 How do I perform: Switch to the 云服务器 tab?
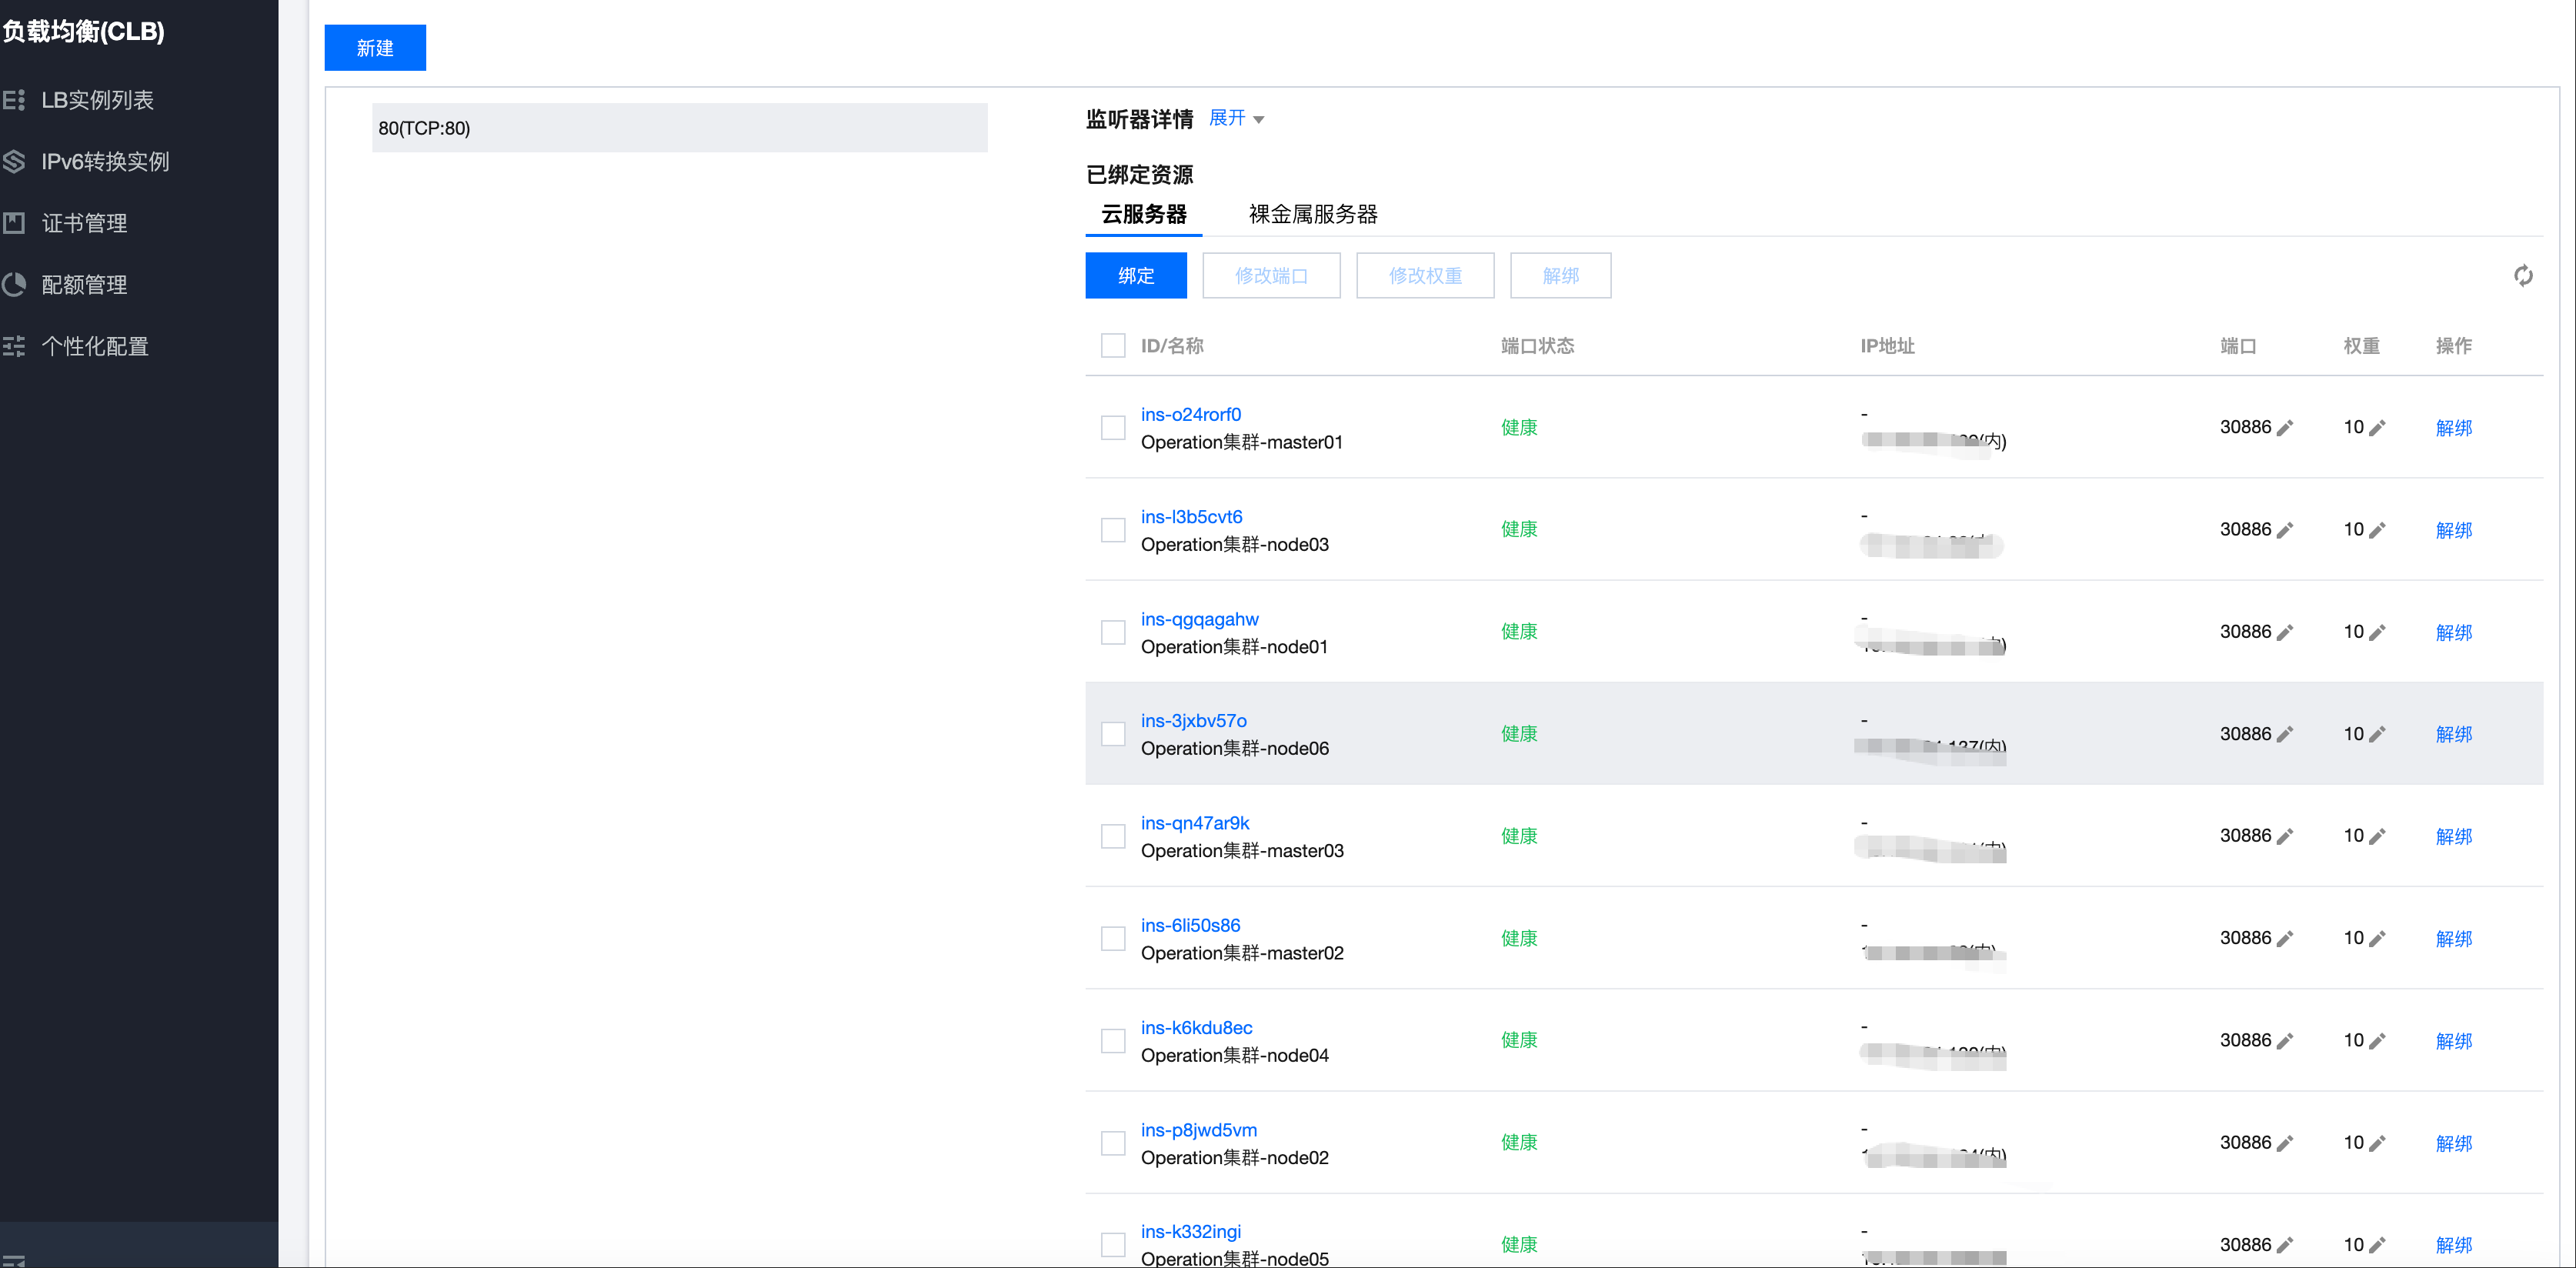(x=1144, y=214)
